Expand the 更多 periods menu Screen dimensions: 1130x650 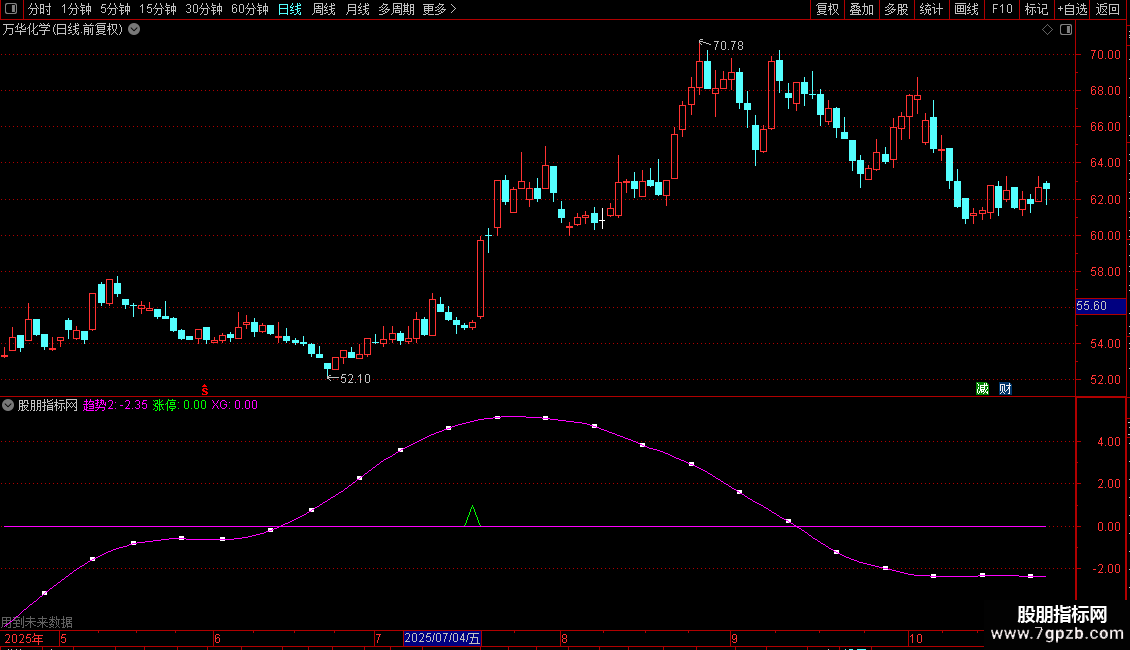click(440, 9)
